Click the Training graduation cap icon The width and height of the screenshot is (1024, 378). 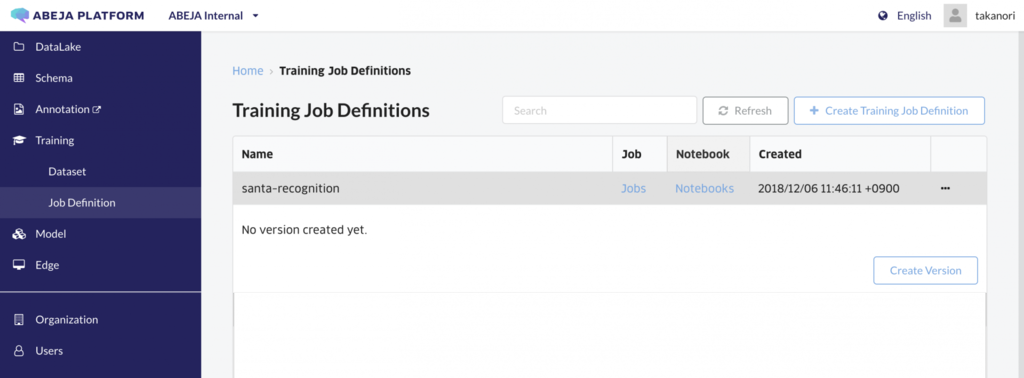19,140
